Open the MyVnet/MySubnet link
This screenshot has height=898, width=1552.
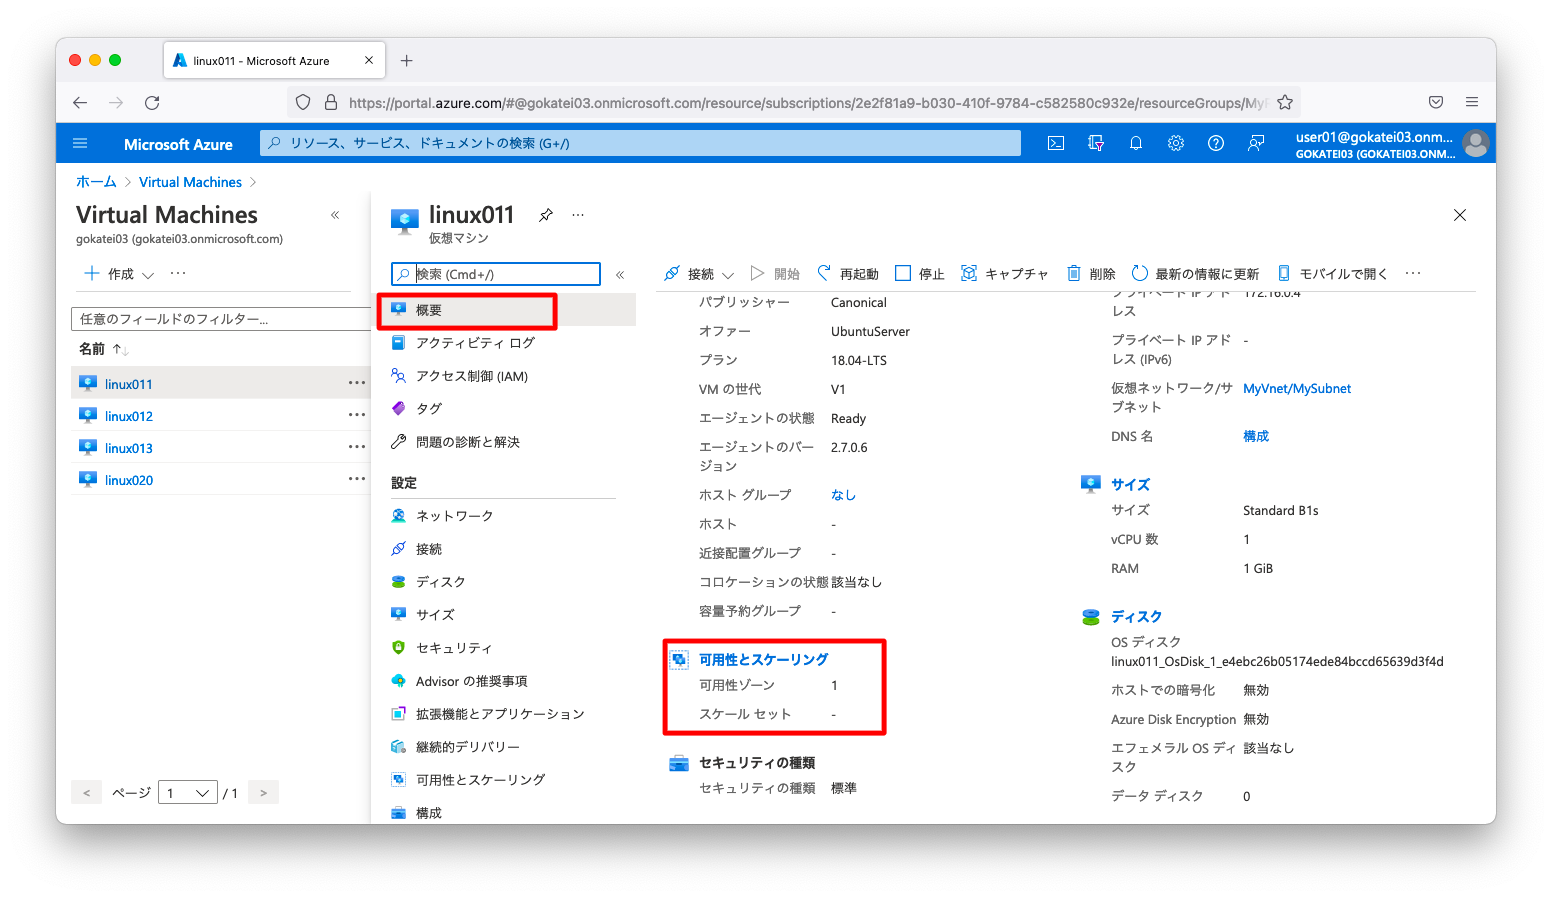(x=1296, y=388)
